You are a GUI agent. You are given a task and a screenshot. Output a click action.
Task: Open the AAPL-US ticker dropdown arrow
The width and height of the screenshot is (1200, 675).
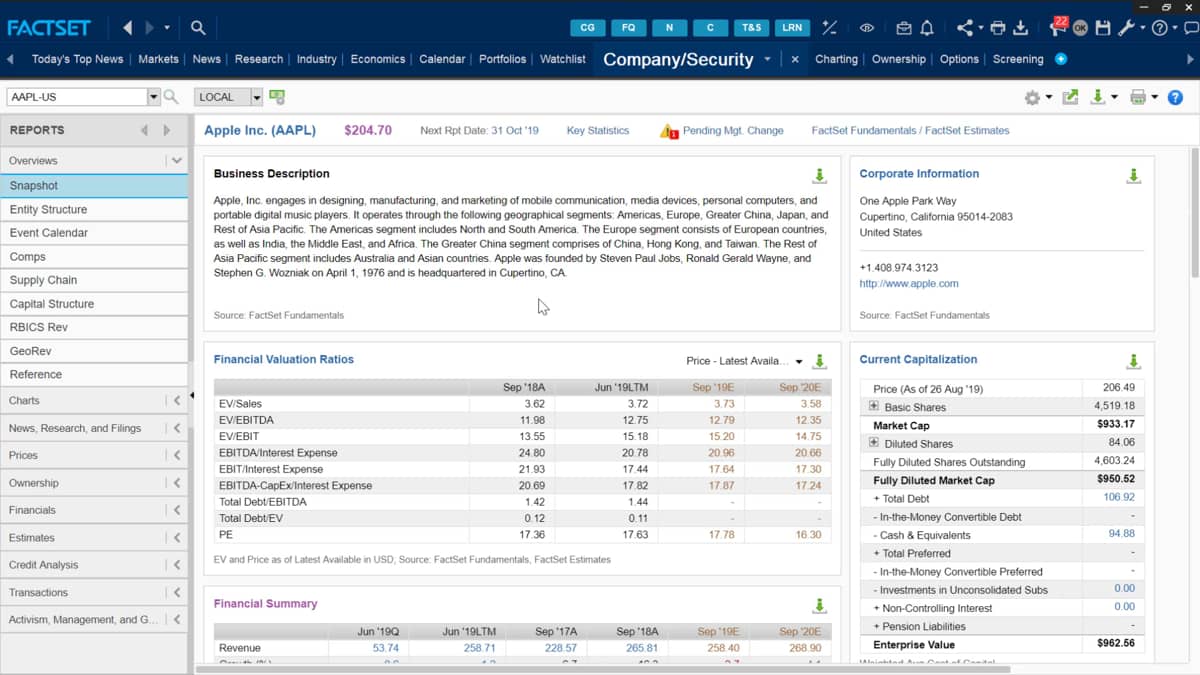[154, 97]
